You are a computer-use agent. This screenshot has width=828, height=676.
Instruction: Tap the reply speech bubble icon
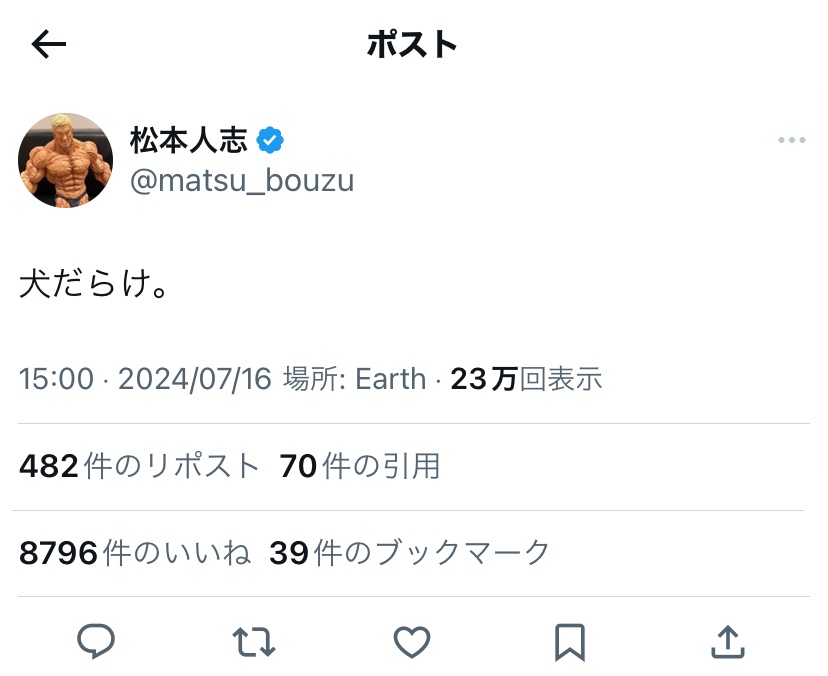96,641
